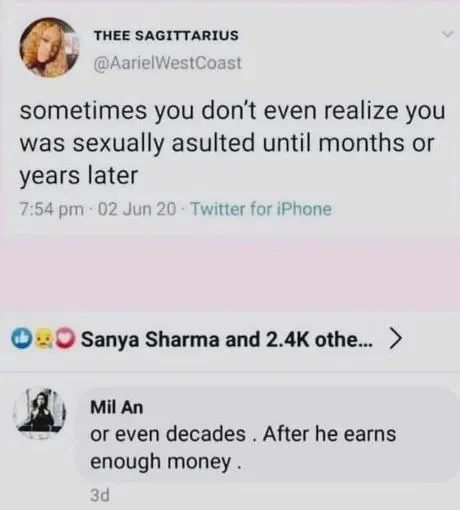Click the 3d comment timestamp
Image resolution: width=460 pixels, height=510 pixels.
(x=100, y=495)
